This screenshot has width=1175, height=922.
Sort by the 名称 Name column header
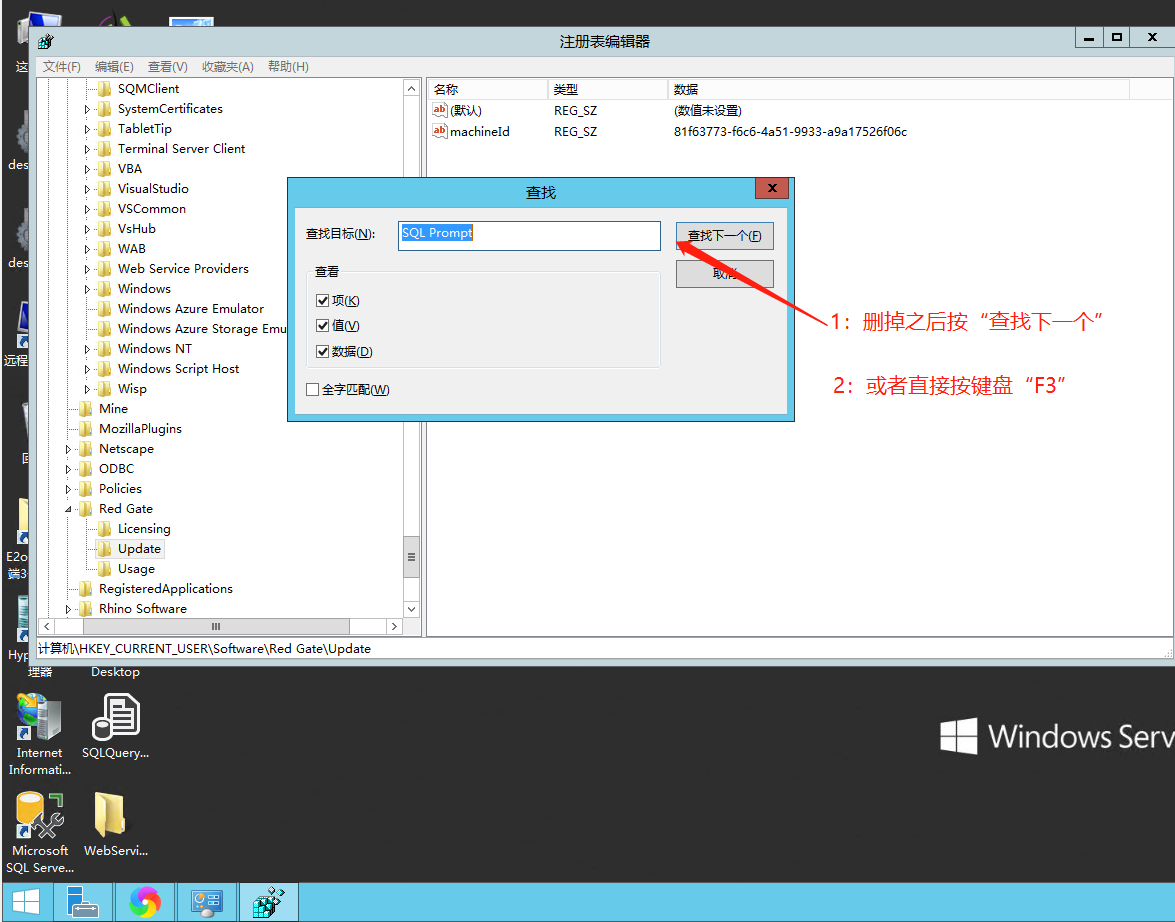[487, 89]
